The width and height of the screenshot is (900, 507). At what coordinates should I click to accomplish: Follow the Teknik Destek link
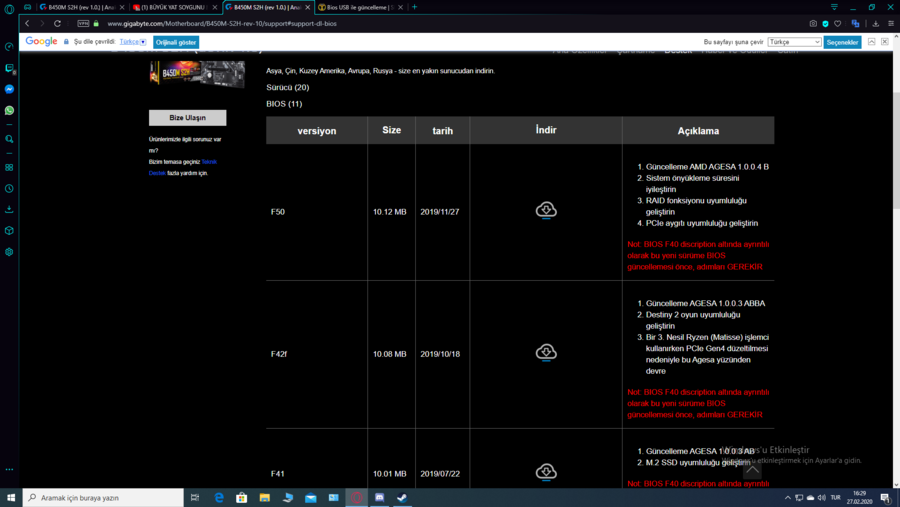(183, 167)
